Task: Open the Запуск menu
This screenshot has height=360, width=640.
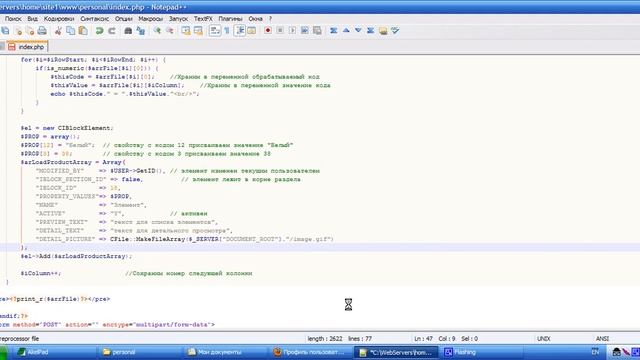Action: click(178, 19)
